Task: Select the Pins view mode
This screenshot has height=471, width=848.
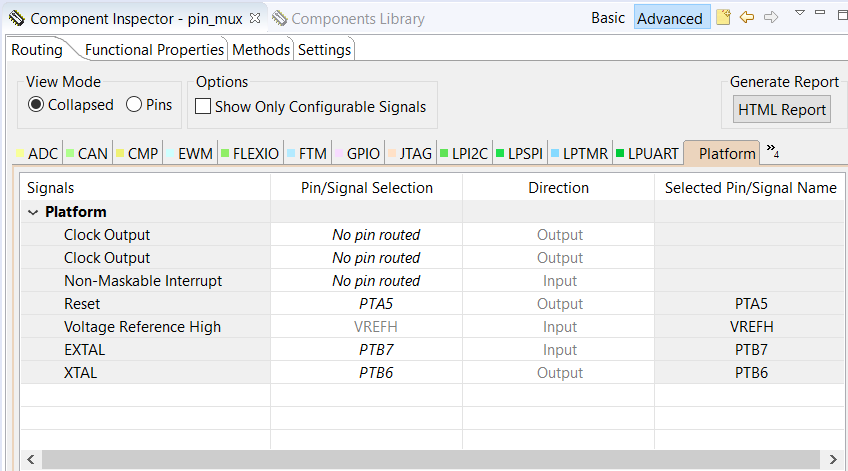Action: (x=133, y=105)
